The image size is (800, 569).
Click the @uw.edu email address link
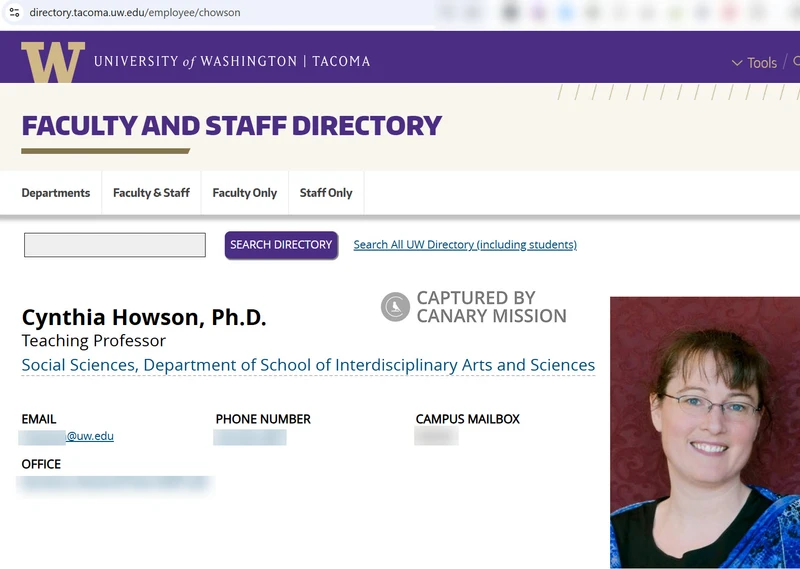coord(89,437)
